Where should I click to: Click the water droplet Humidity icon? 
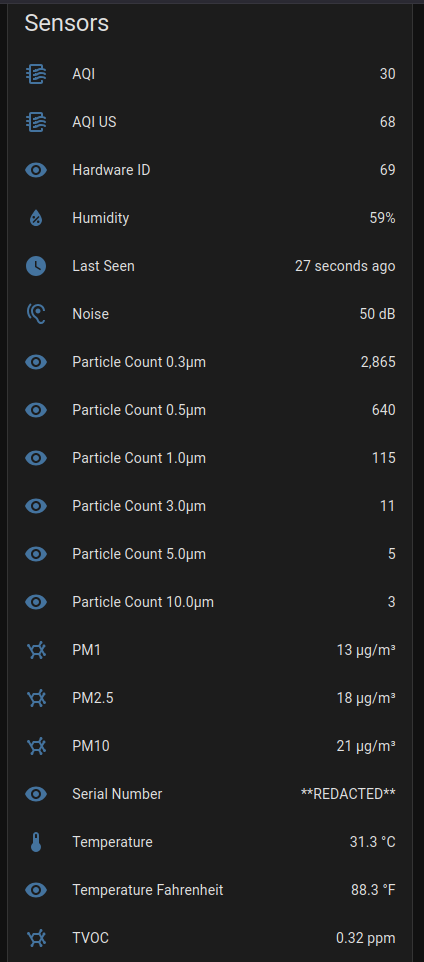point(36,218)
